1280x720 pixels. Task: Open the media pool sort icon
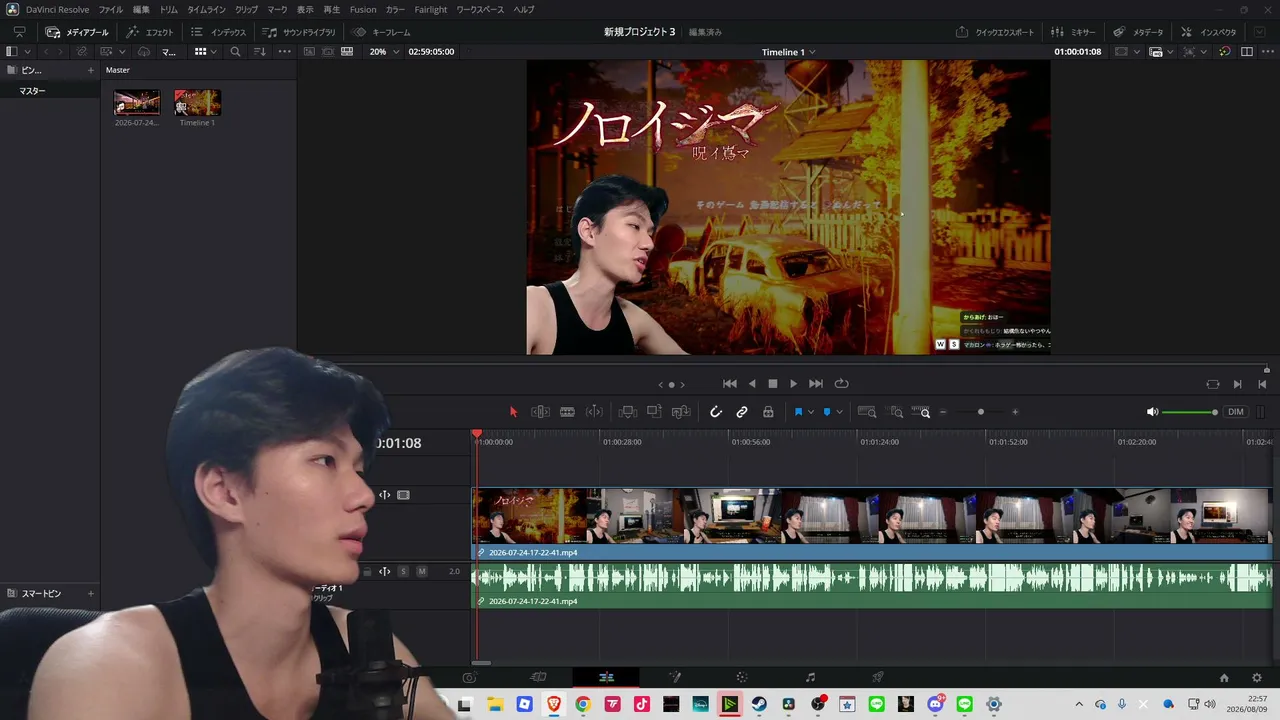point(260,52)
